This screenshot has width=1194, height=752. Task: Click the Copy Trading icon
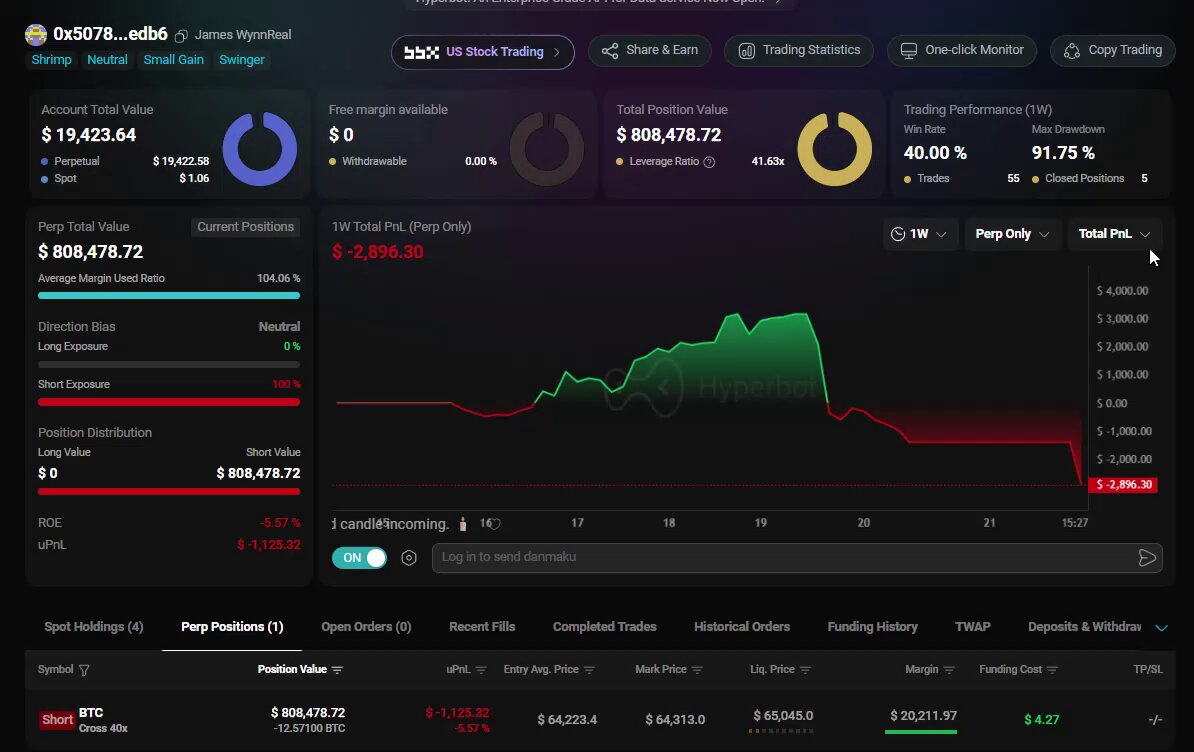(1071, 51)
